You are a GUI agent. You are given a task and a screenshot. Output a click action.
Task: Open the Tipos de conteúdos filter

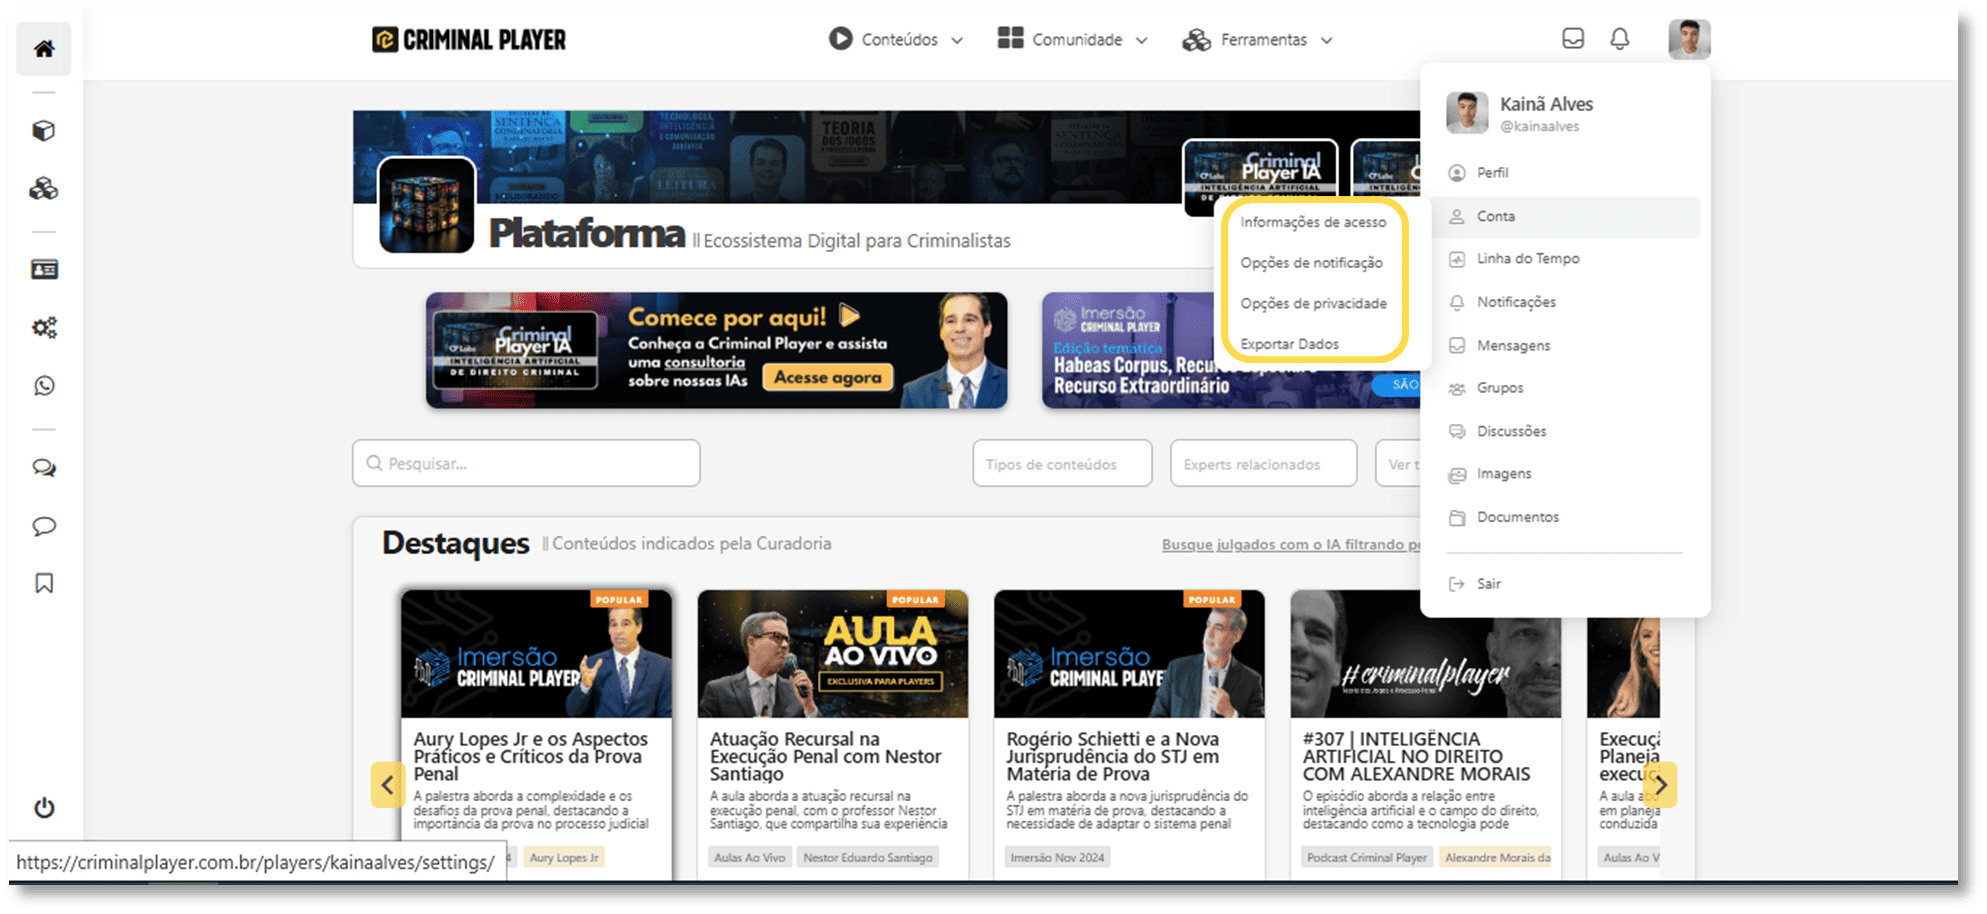click(1062, 464)
